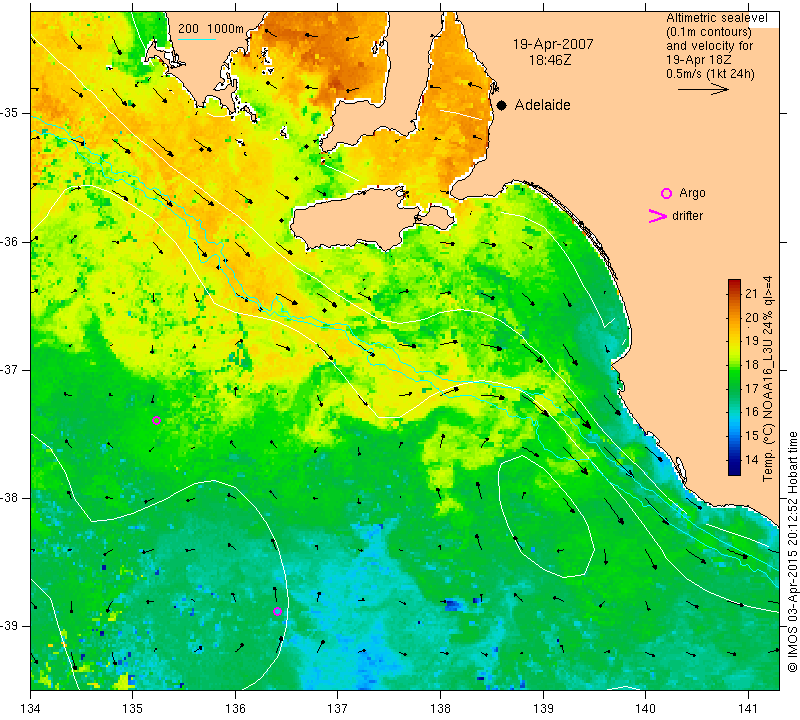The image size is (800, 720).
Task: Click the black Adelaide city marker dot
Action: tap(502, 105)
